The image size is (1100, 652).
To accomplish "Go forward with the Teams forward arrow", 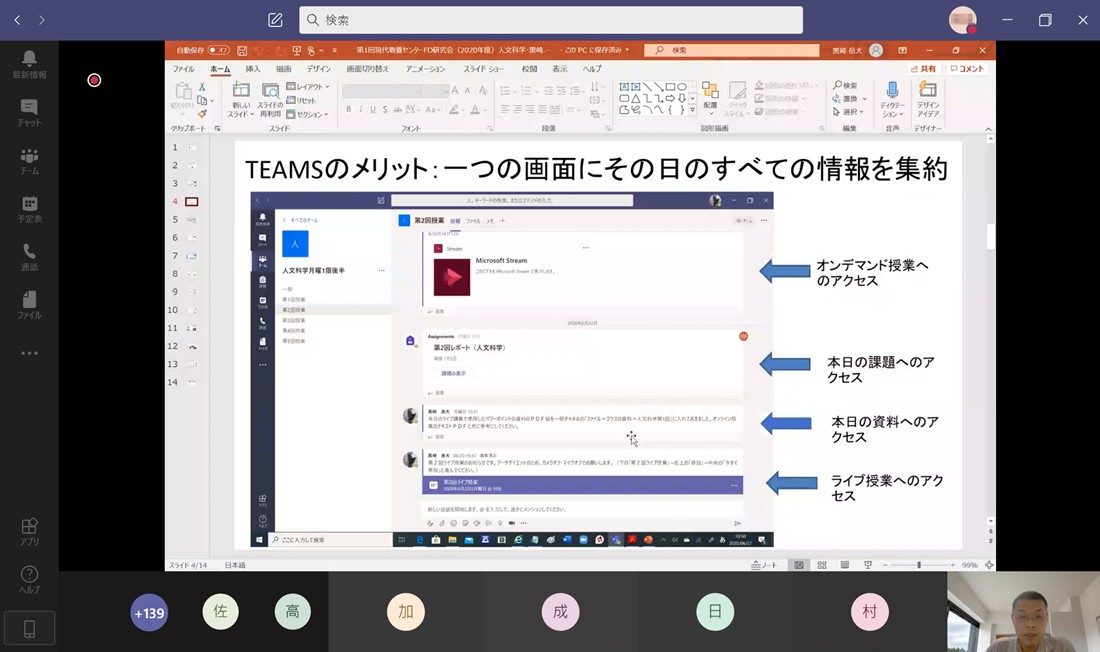I will tap(41, 20).
